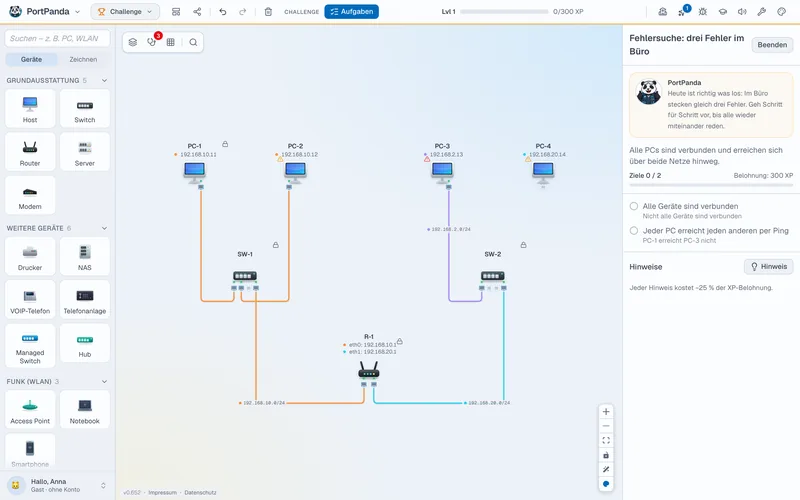The width and height of the screenshot is (800, 500).
Task: Click the cloud save icon in header
Action: 662,11
